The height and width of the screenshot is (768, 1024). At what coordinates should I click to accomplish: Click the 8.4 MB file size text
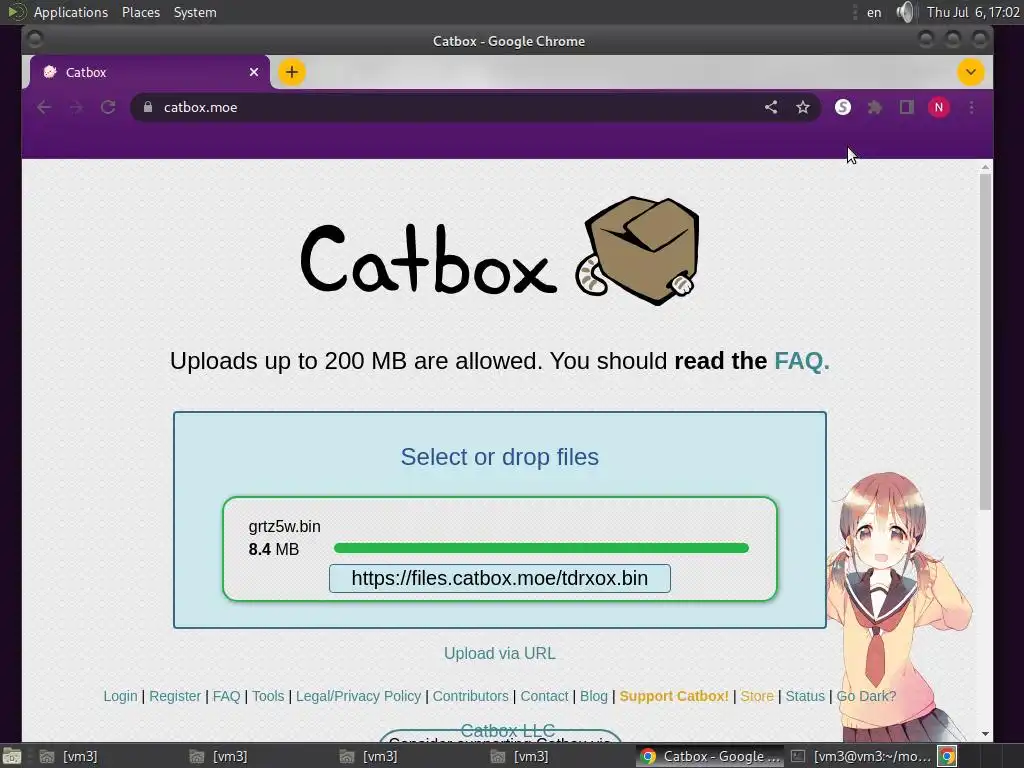(x=274, y=549)
